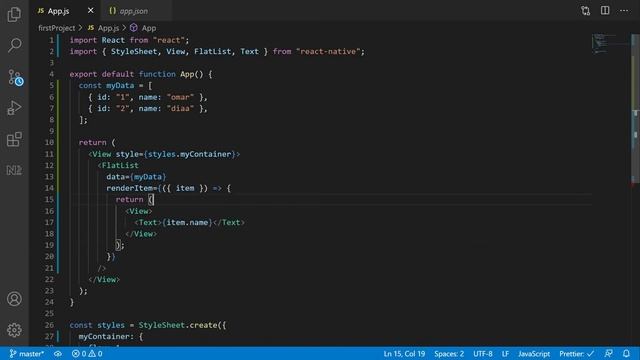Click the "react" string on line 1
The image size is (640, 360).
pos(169,40)
